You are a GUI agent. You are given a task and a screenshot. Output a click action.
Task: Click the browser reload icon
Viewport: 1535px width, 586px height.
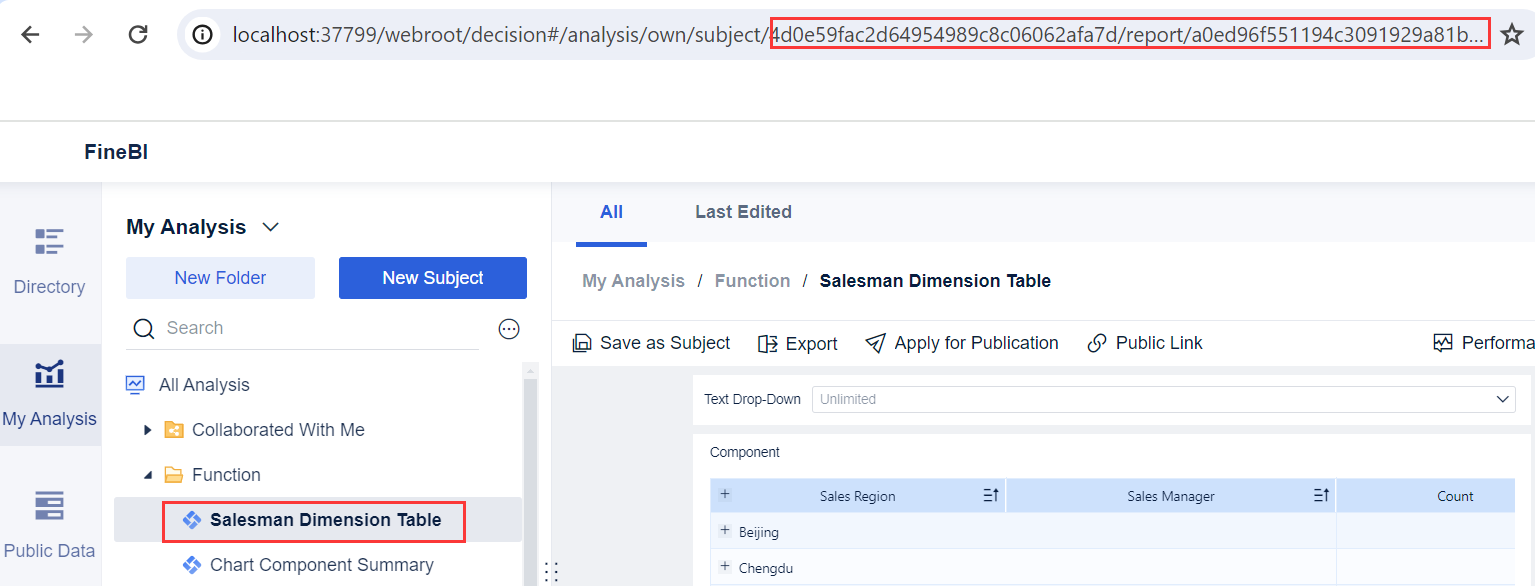tap(138, 35)
